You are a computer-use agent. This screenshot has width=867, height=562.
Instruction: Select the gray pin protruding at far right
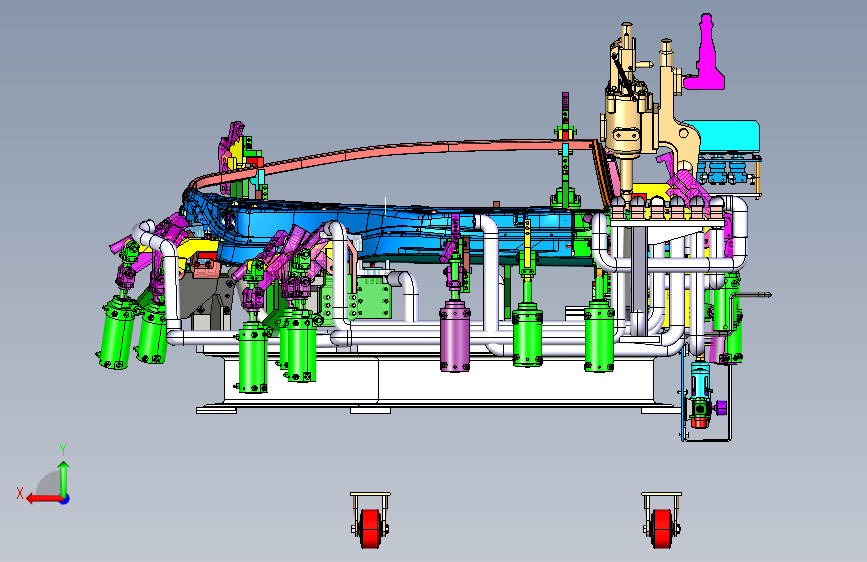coord(752,295)
